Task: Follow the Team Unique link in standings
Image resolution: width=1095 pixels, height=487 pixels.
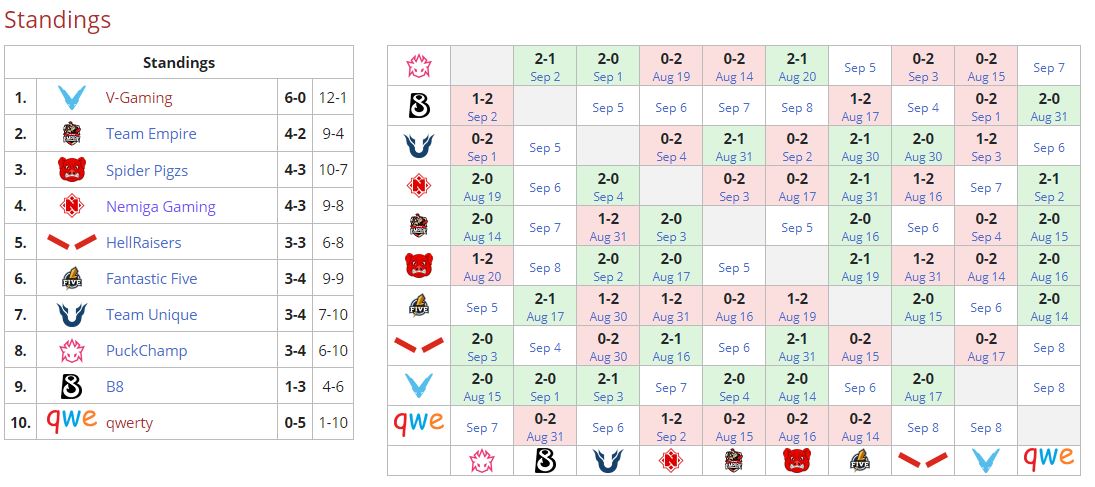Action: point(151,314)
